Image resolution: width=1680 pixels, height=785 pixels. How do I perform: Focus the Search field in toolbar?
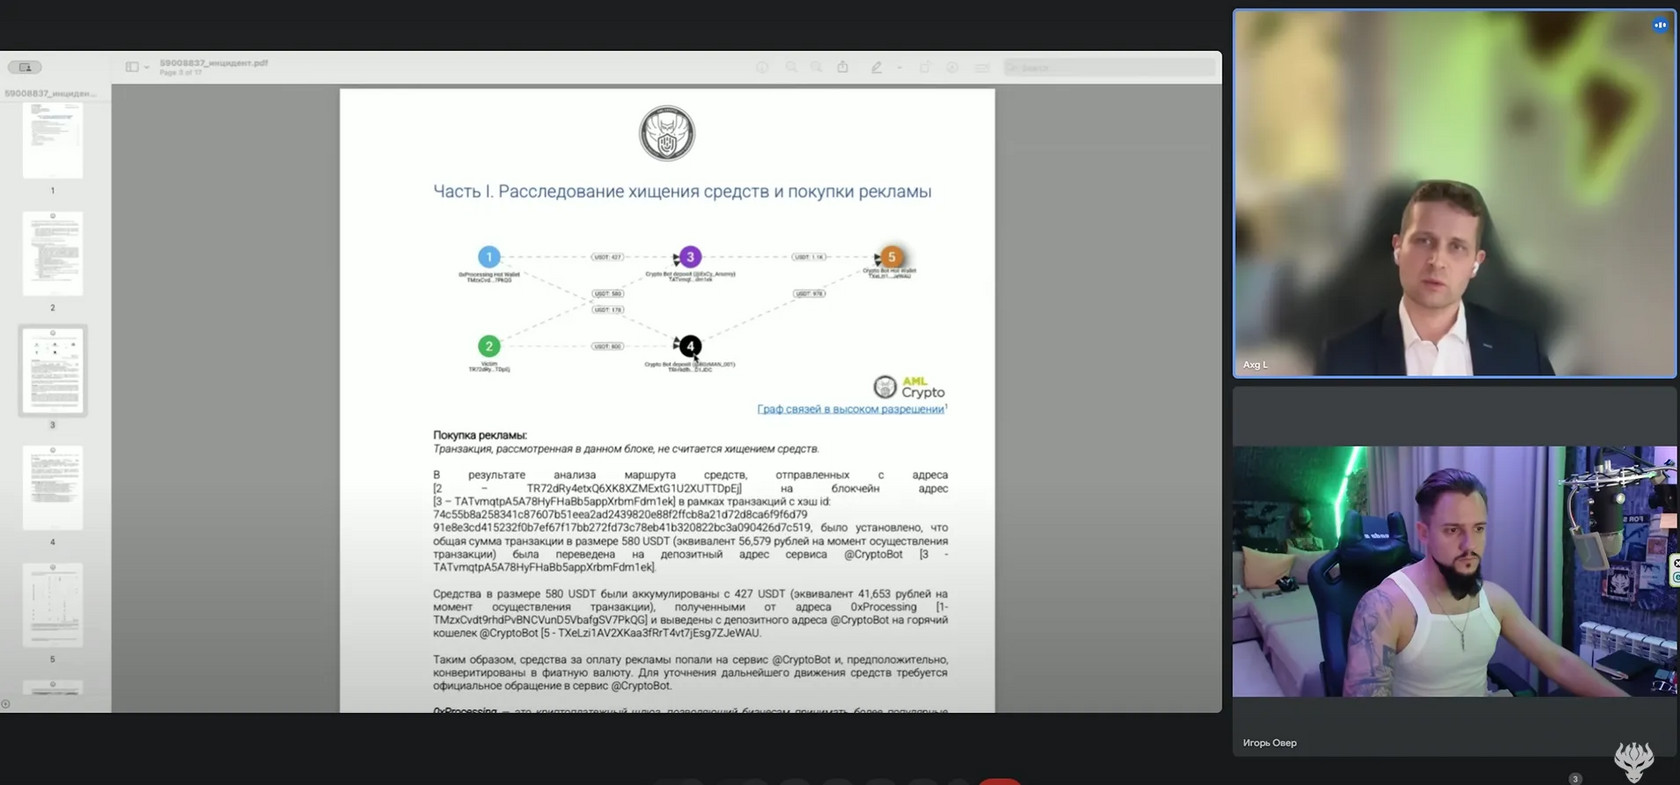[1110, 68]
